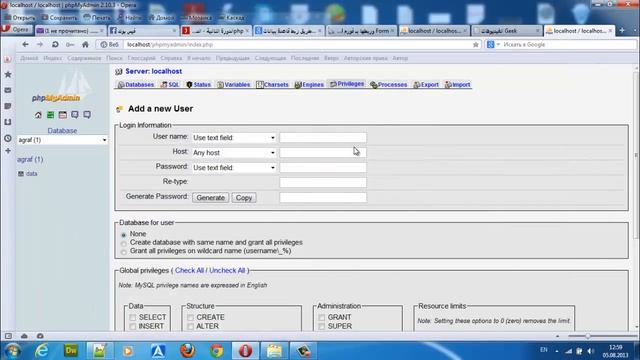Click the User name text input field
Viewport: 640px width, 360px height.
[x=323, y=138]
